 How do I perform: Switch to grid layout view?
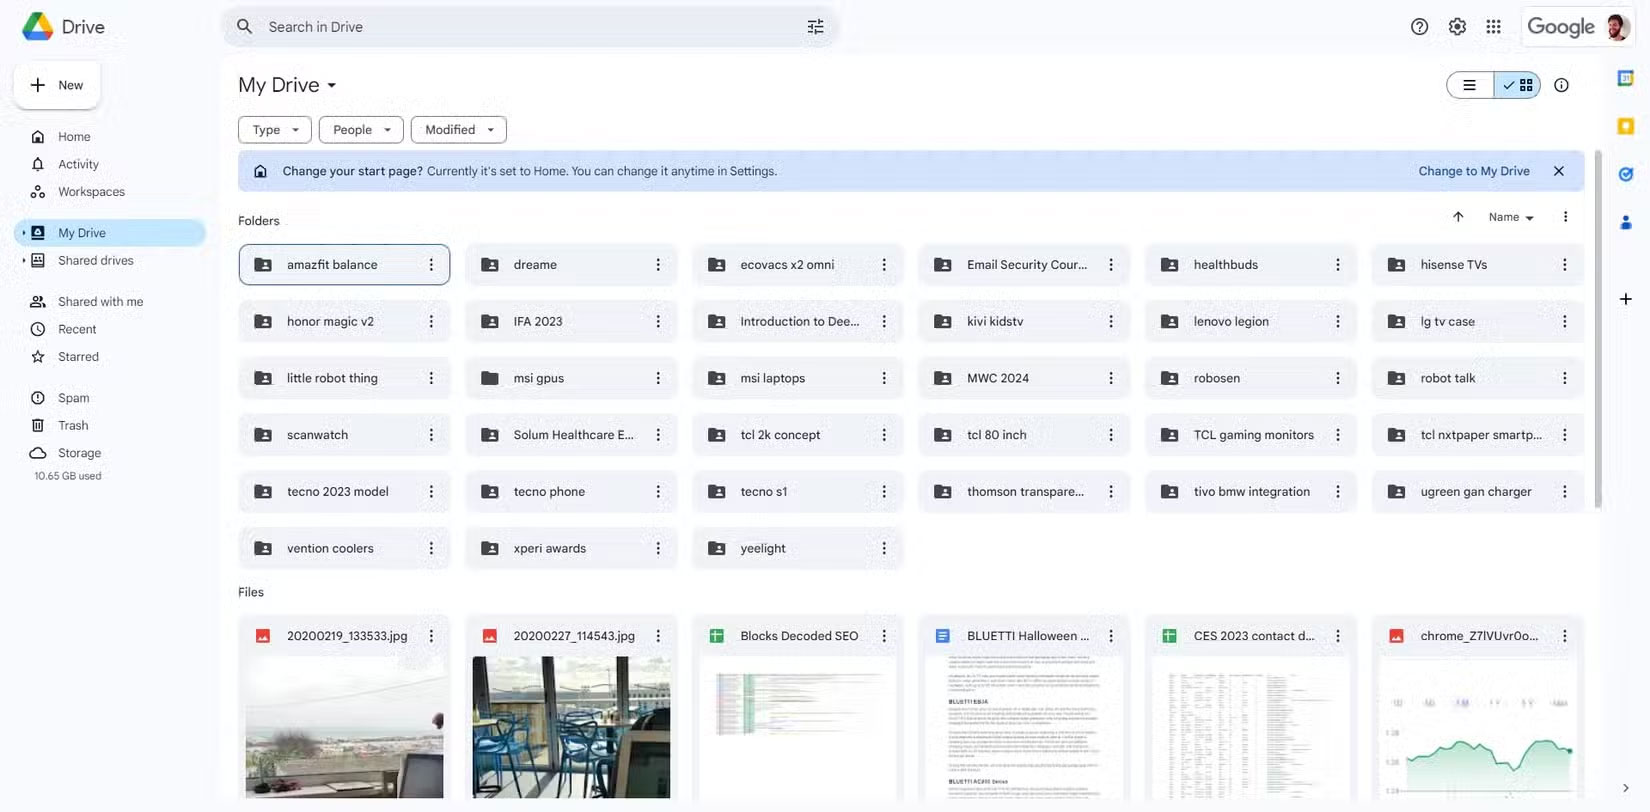click(x=1518, y=85)
